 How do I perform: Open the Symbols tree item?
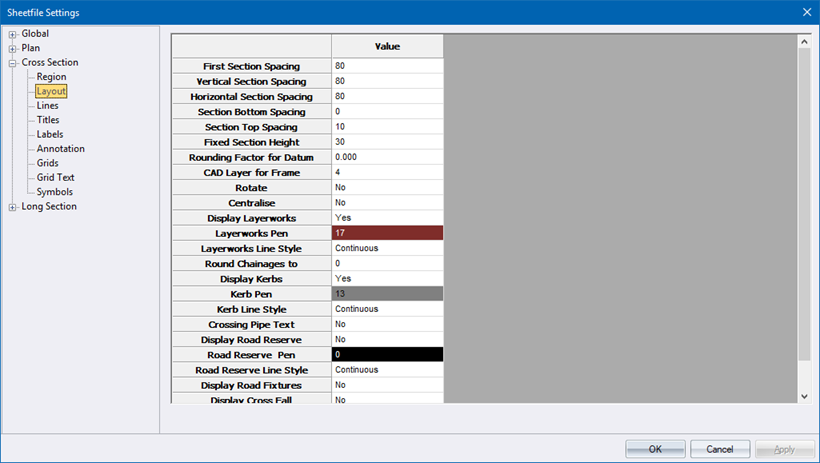[x=54, y=192]
